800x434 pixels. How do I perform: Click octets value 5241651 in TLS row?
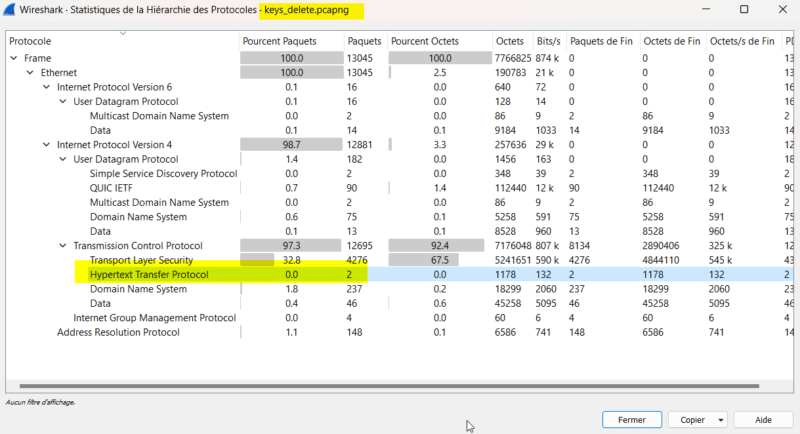pyautogui.click(x=513, y=260)
